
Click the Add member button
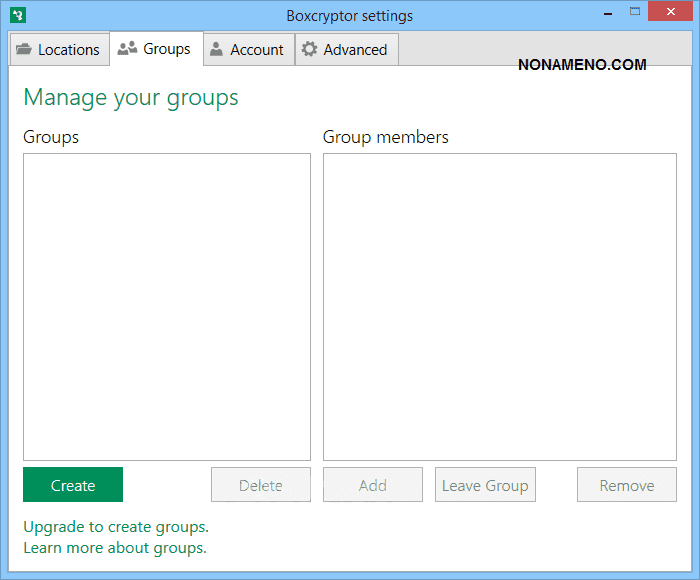[372, 485]
